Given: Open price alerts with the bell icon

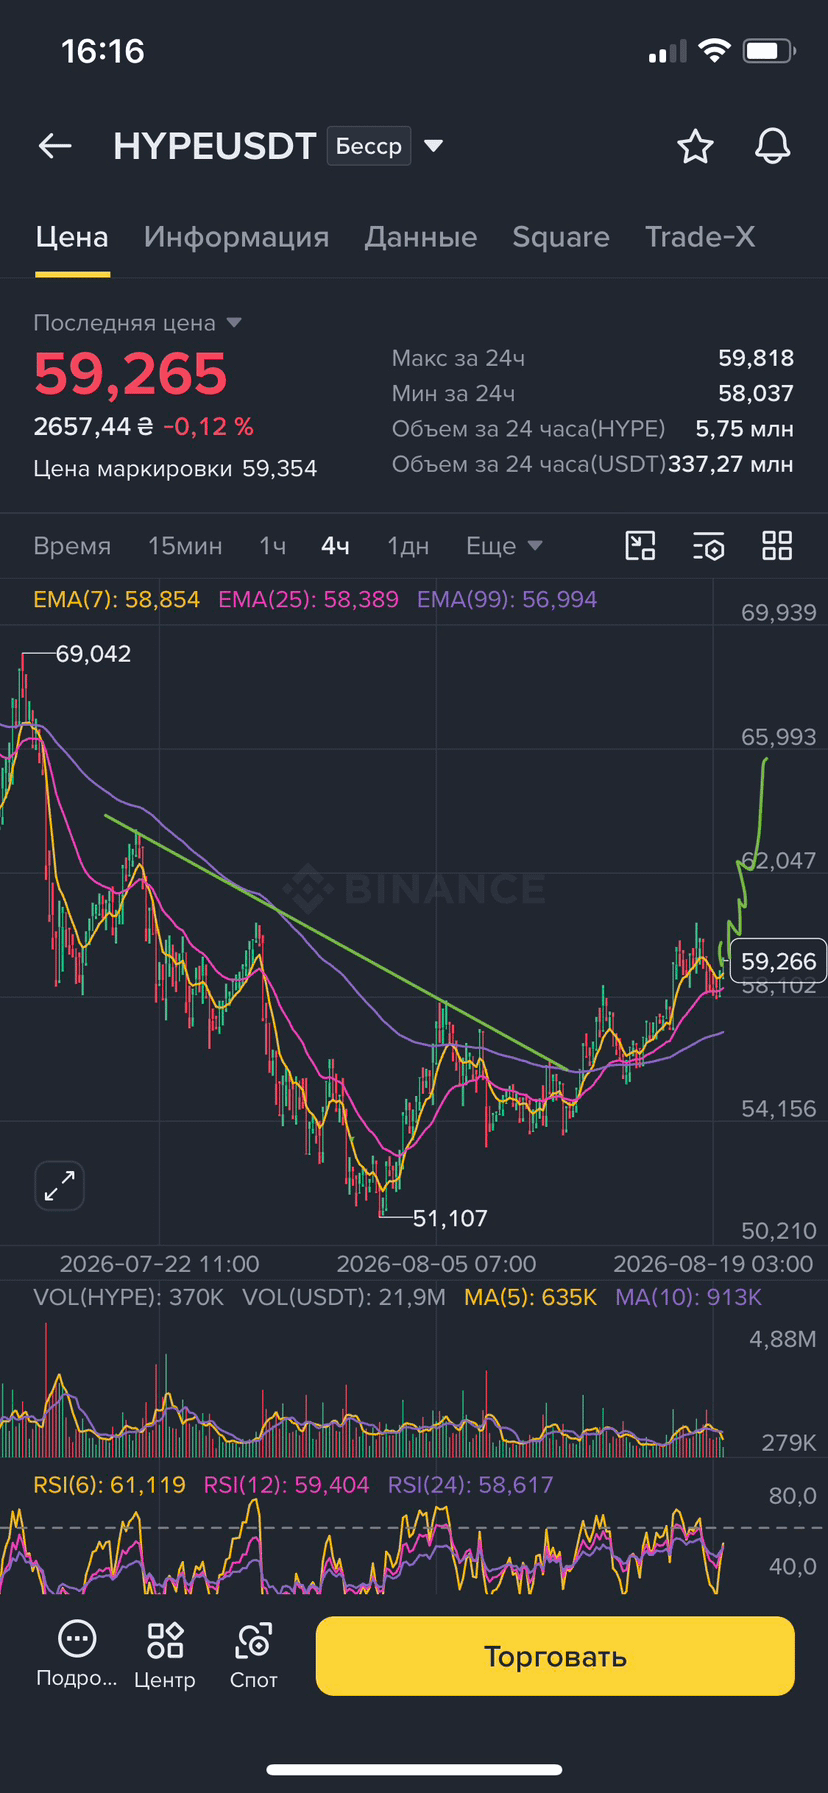Looking at the screenshot, I should pos(772,147).
